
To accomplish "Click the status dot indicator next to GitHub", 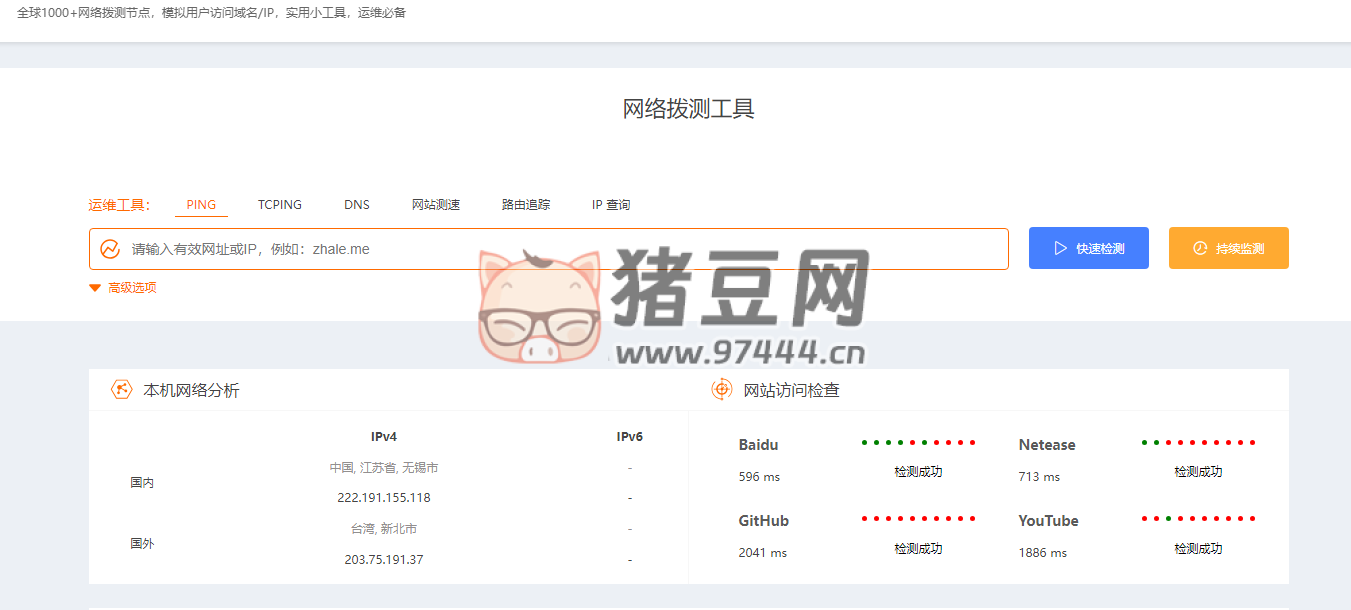I will (x=917, y=519).
